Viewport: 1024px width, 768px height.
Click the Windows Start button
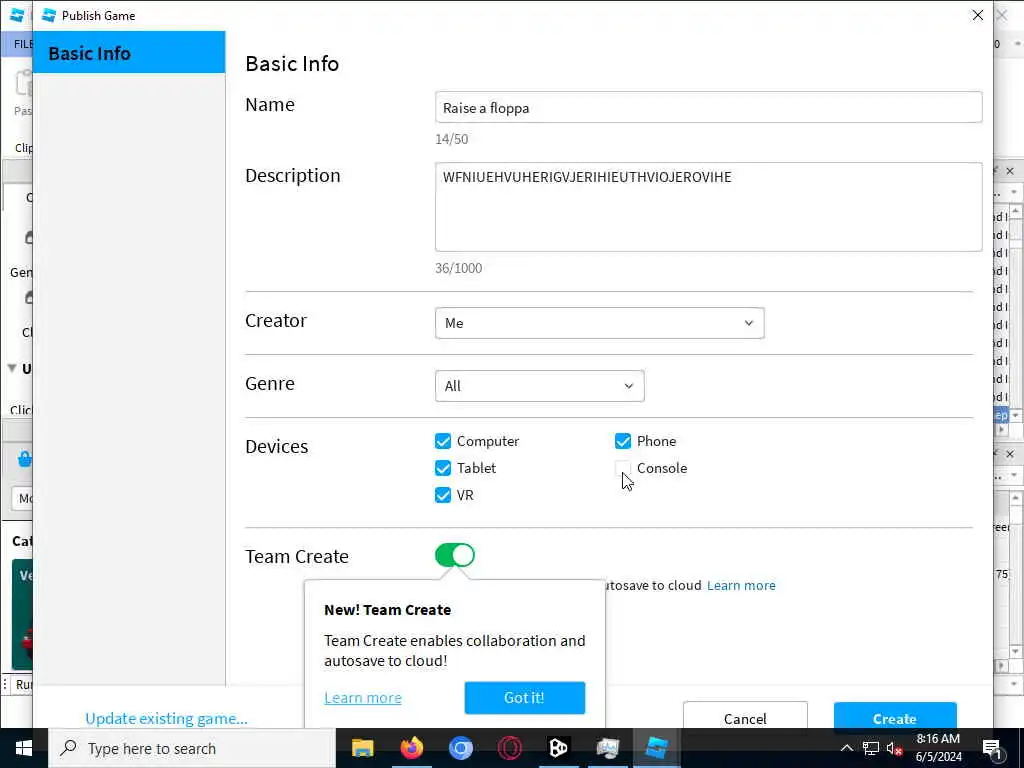24,748
